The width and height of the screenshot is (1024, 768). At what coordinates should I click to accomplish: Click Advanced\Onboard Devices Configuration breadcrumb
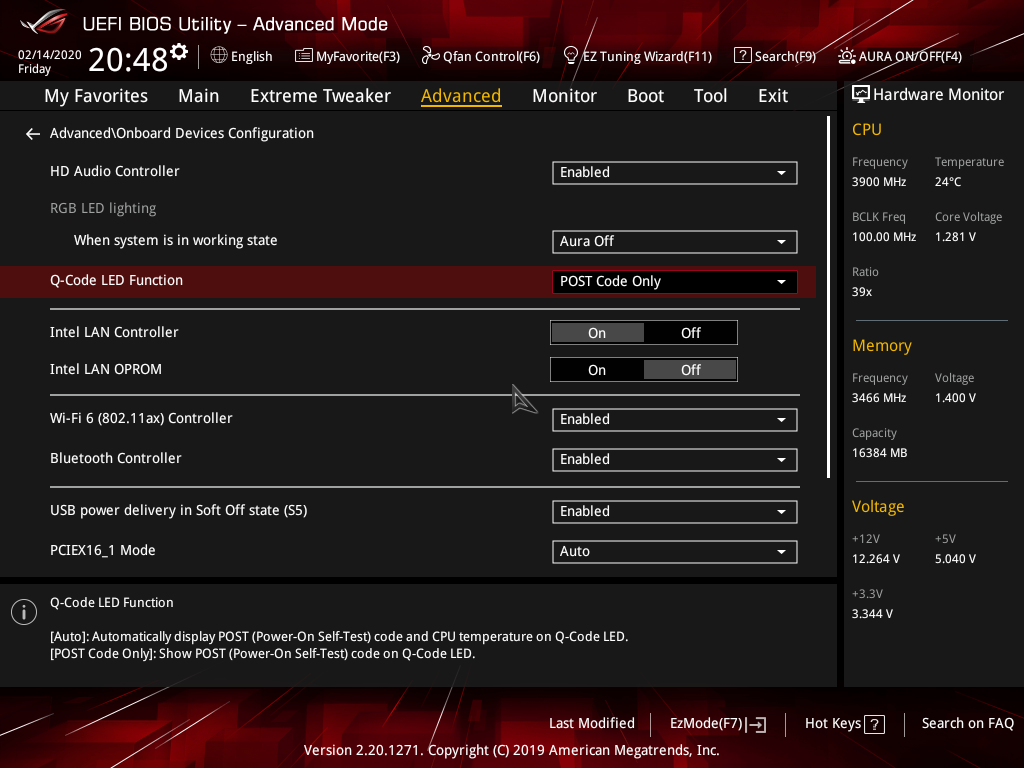(182, 133)
